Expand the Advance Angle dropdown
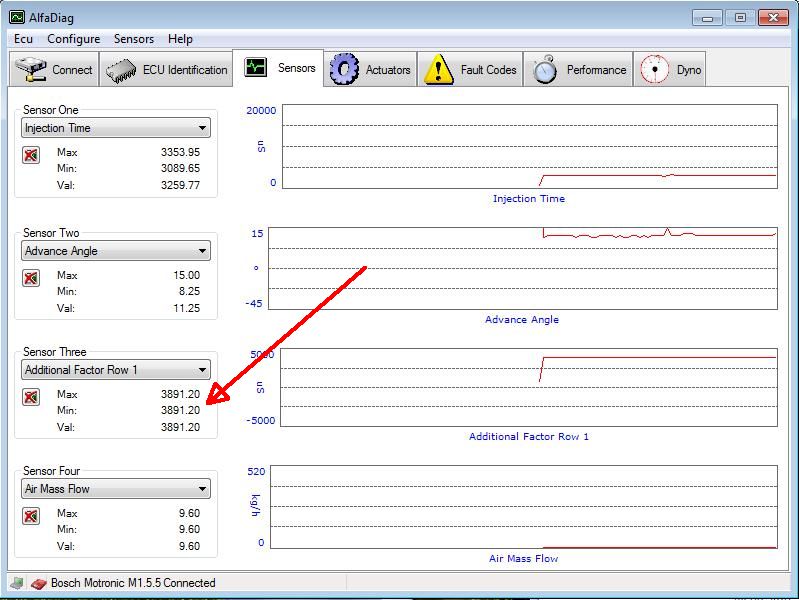Screen dimensions: 799x600 click(116, 251)
